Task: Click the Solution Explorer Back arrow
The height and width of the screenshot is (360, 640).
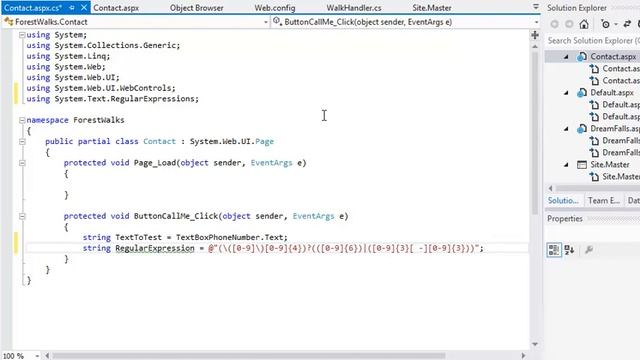Action: coord(554,24)
